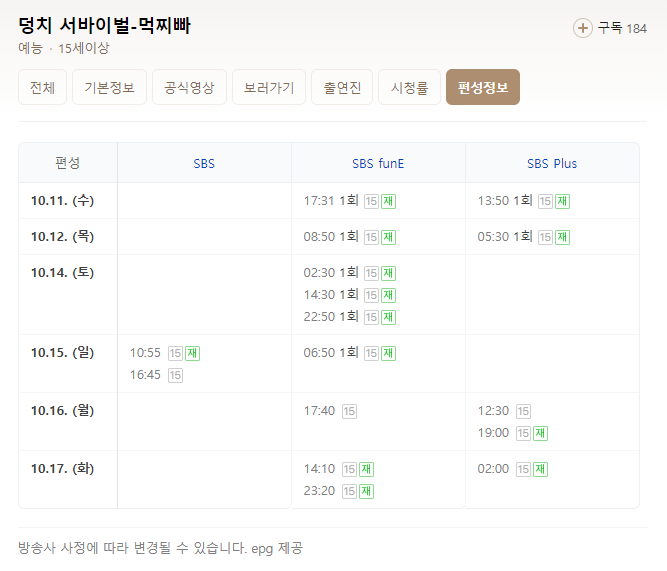
Task: Click the 10.15. (일) date row
Action: pyautogui.click(x=63, y=353)
